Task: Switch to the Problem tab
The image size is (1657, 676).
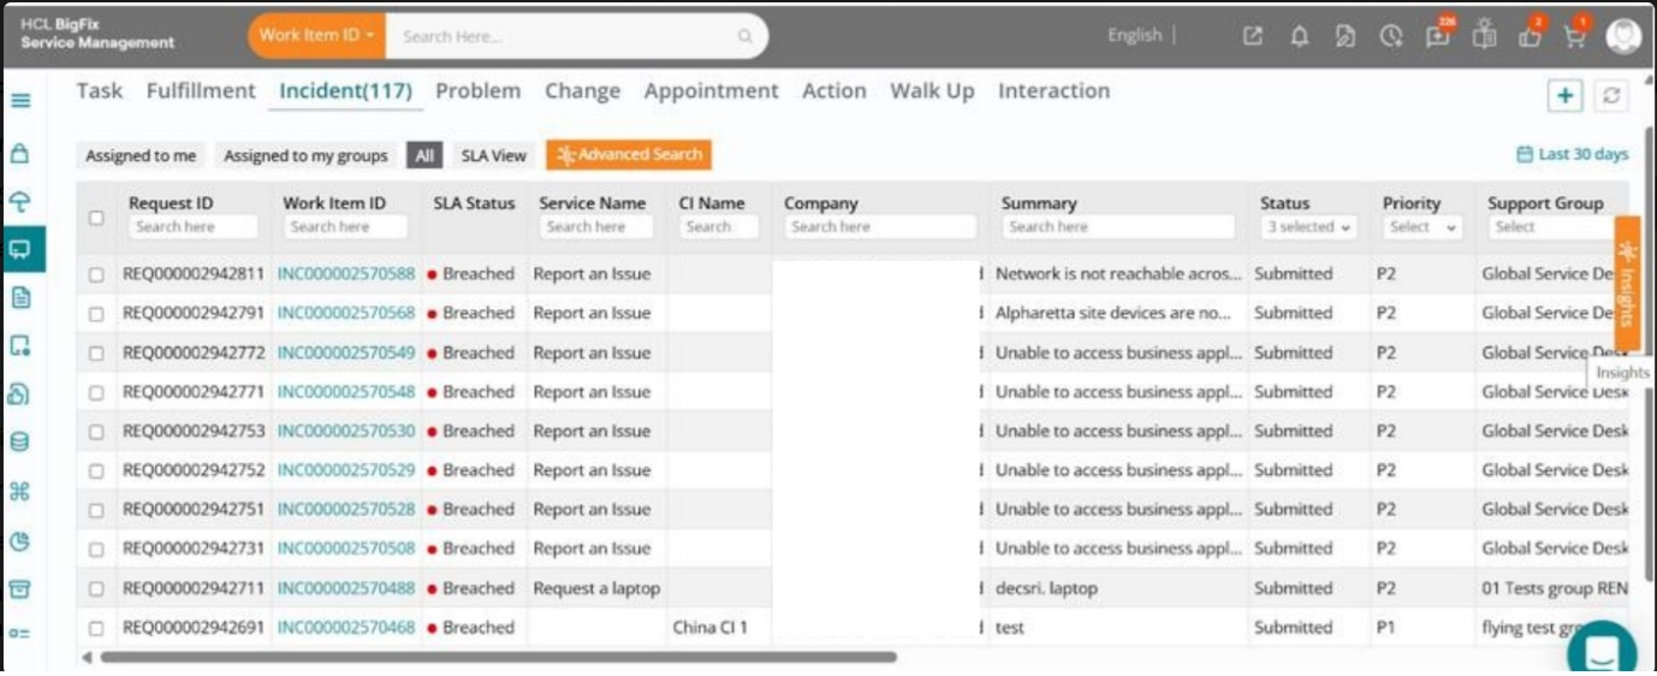Action: click(x=478, y=91)
